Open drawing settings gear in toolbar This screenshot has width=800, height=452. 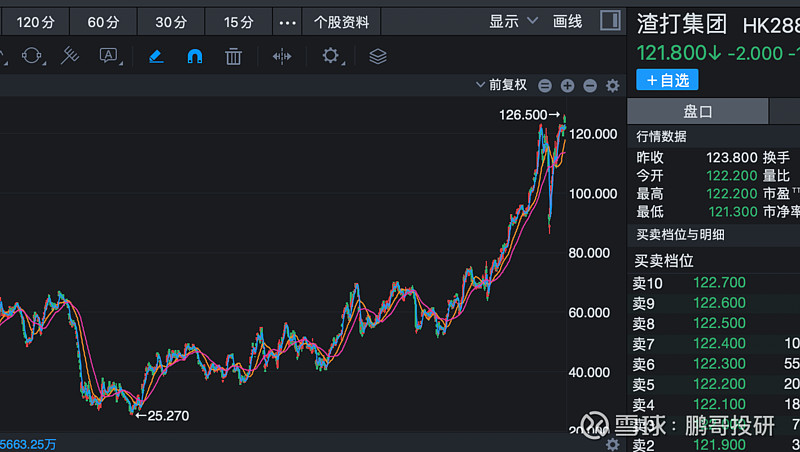[x=331, y=56]
